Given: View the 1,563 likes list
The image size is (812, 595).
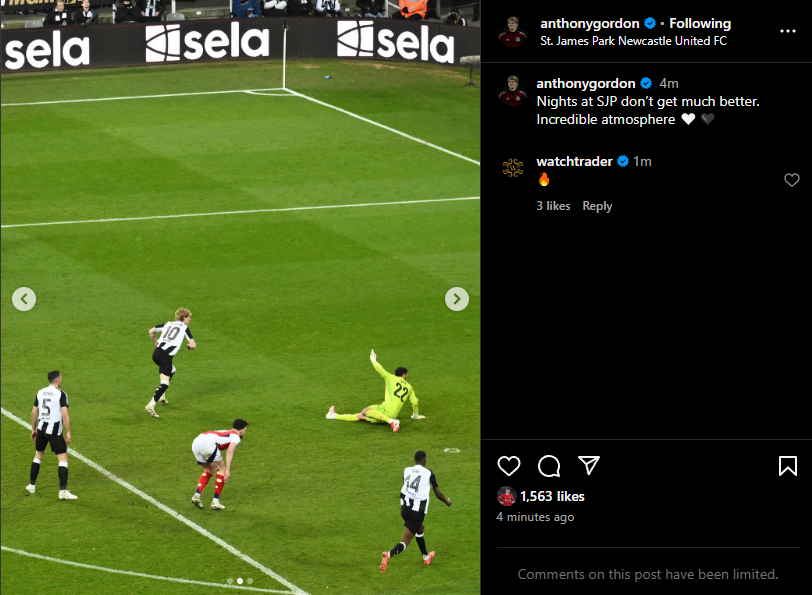Looking at the screenshot, I should pyautogui.click(x=552, y=497).
